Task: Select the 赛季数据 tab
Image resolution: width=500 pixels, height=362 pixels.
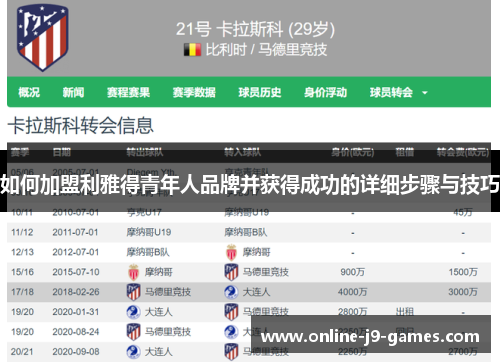Action: tap(194, 92)
